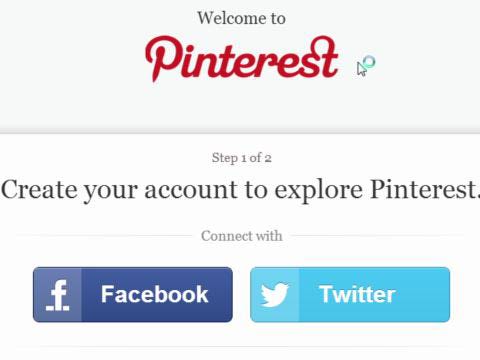Click the divider line below the social buttons
480x360 pixels.
tap(240, 347)
